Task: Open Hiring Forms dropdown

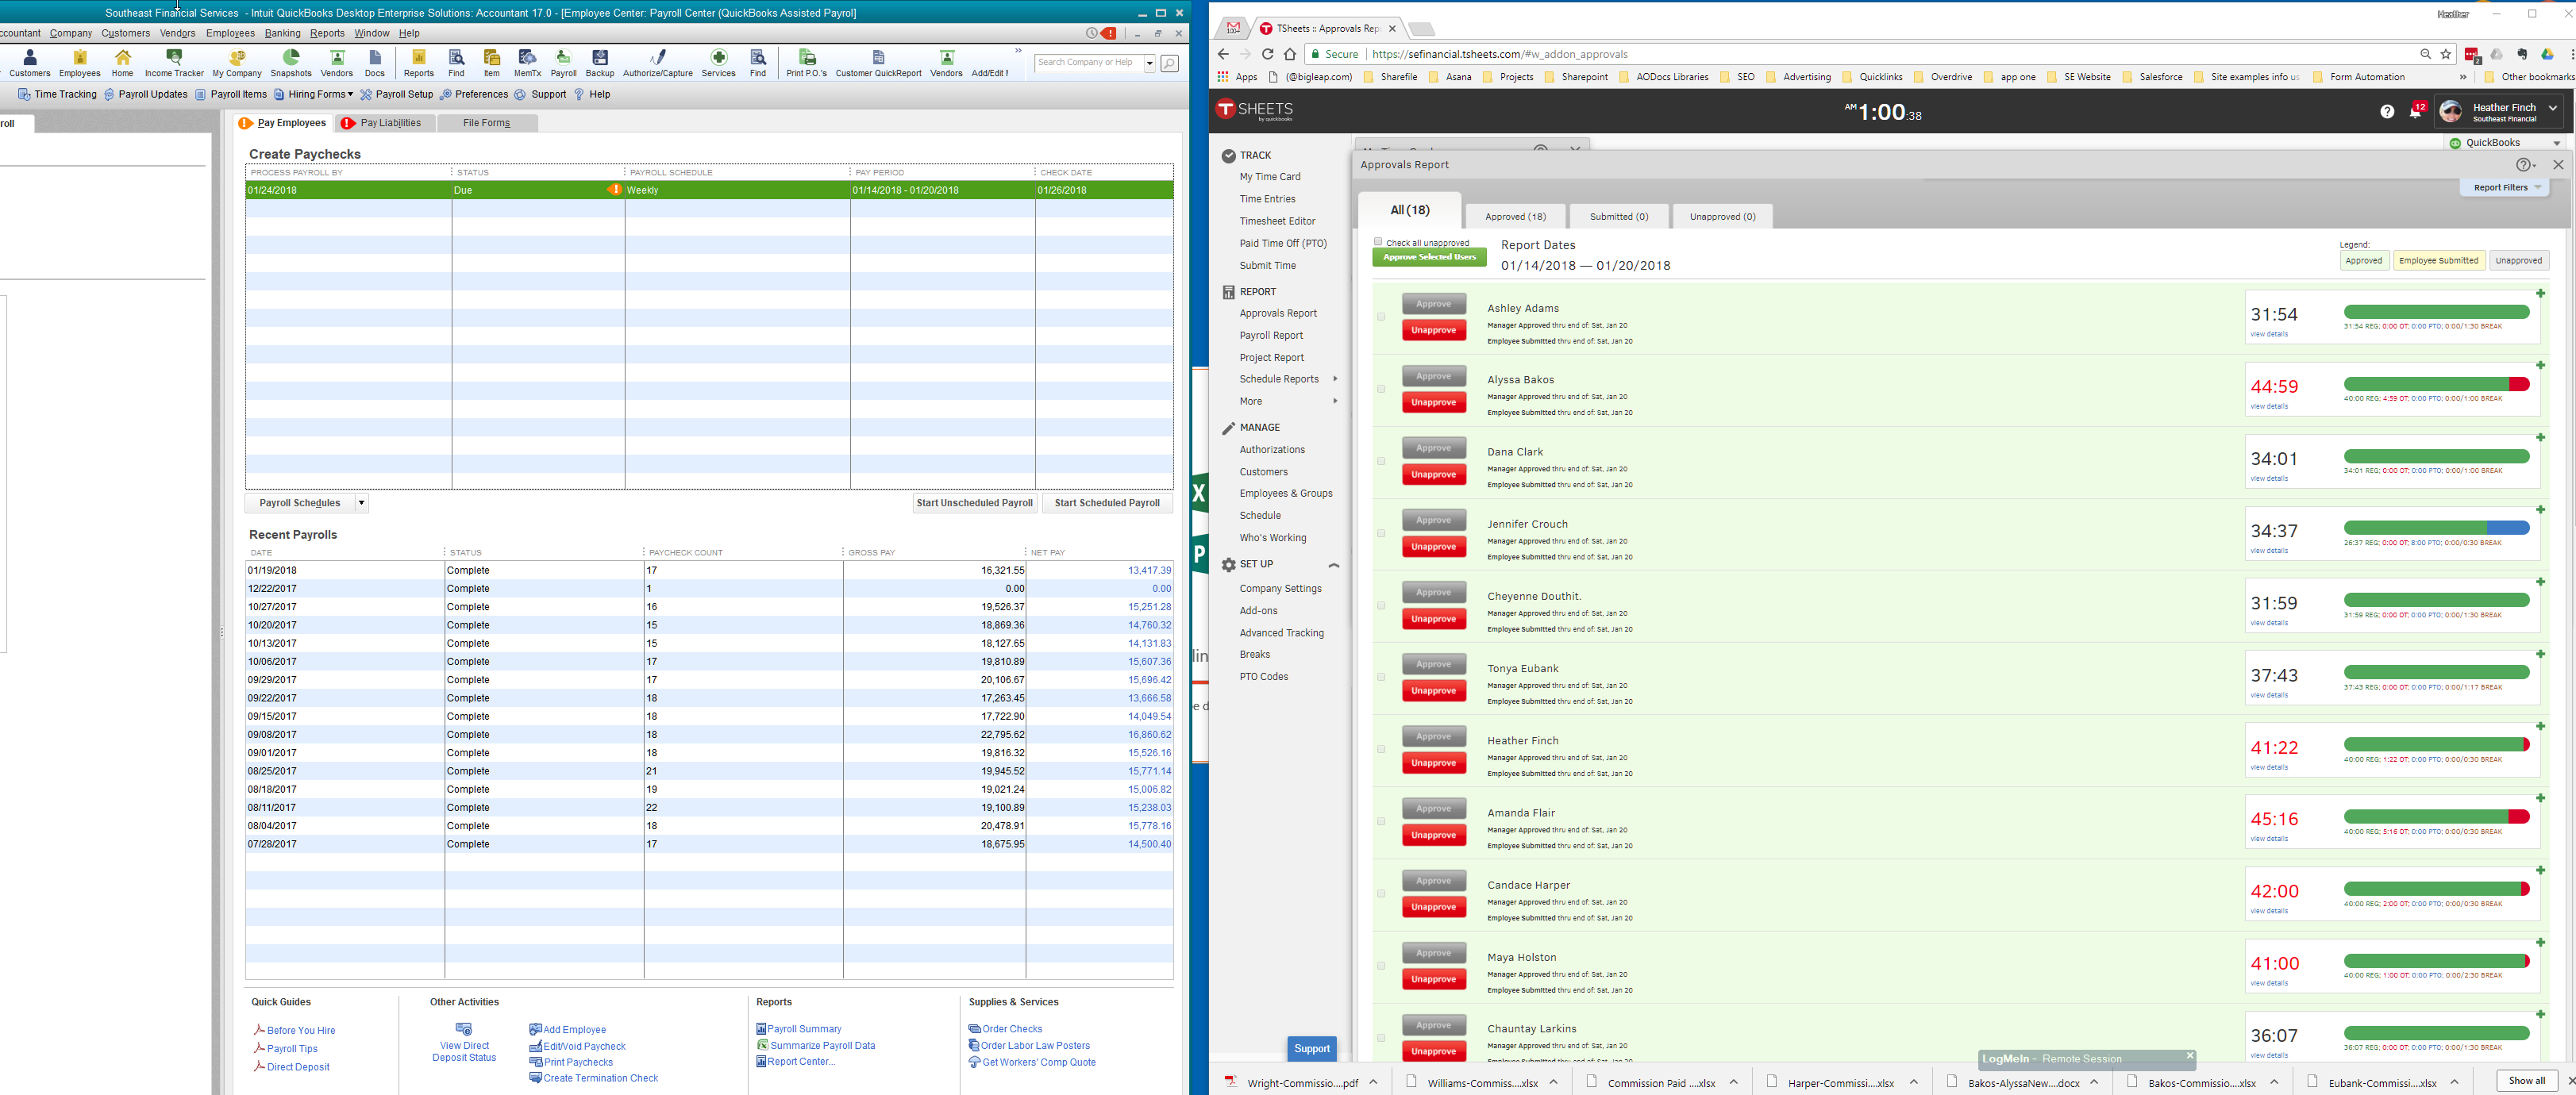Action: [x=314, y=95]
